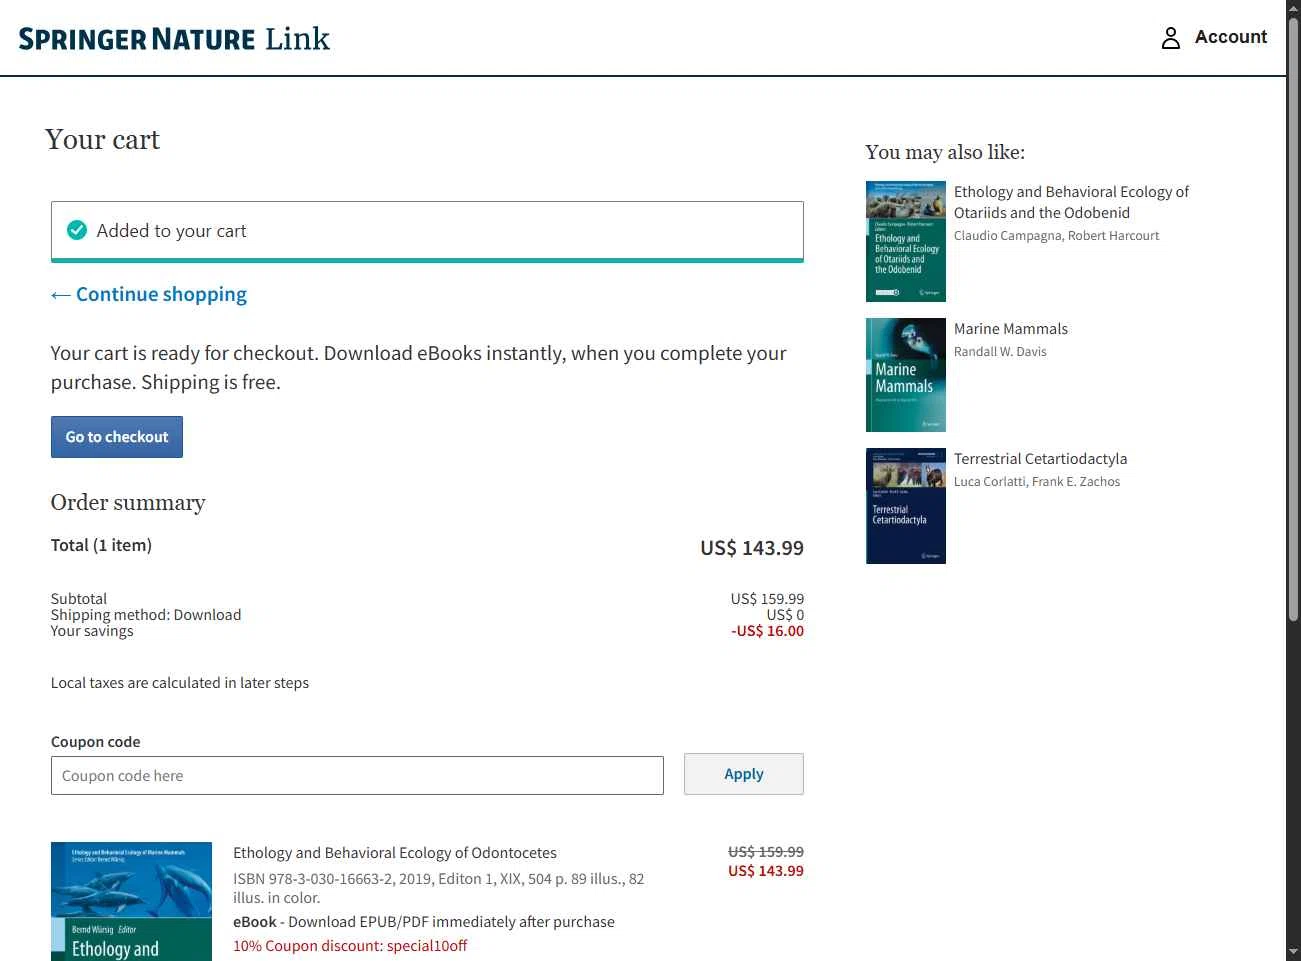
Task: Open the Otariids and the Odobenid book cover
Action: coord(906,241)
